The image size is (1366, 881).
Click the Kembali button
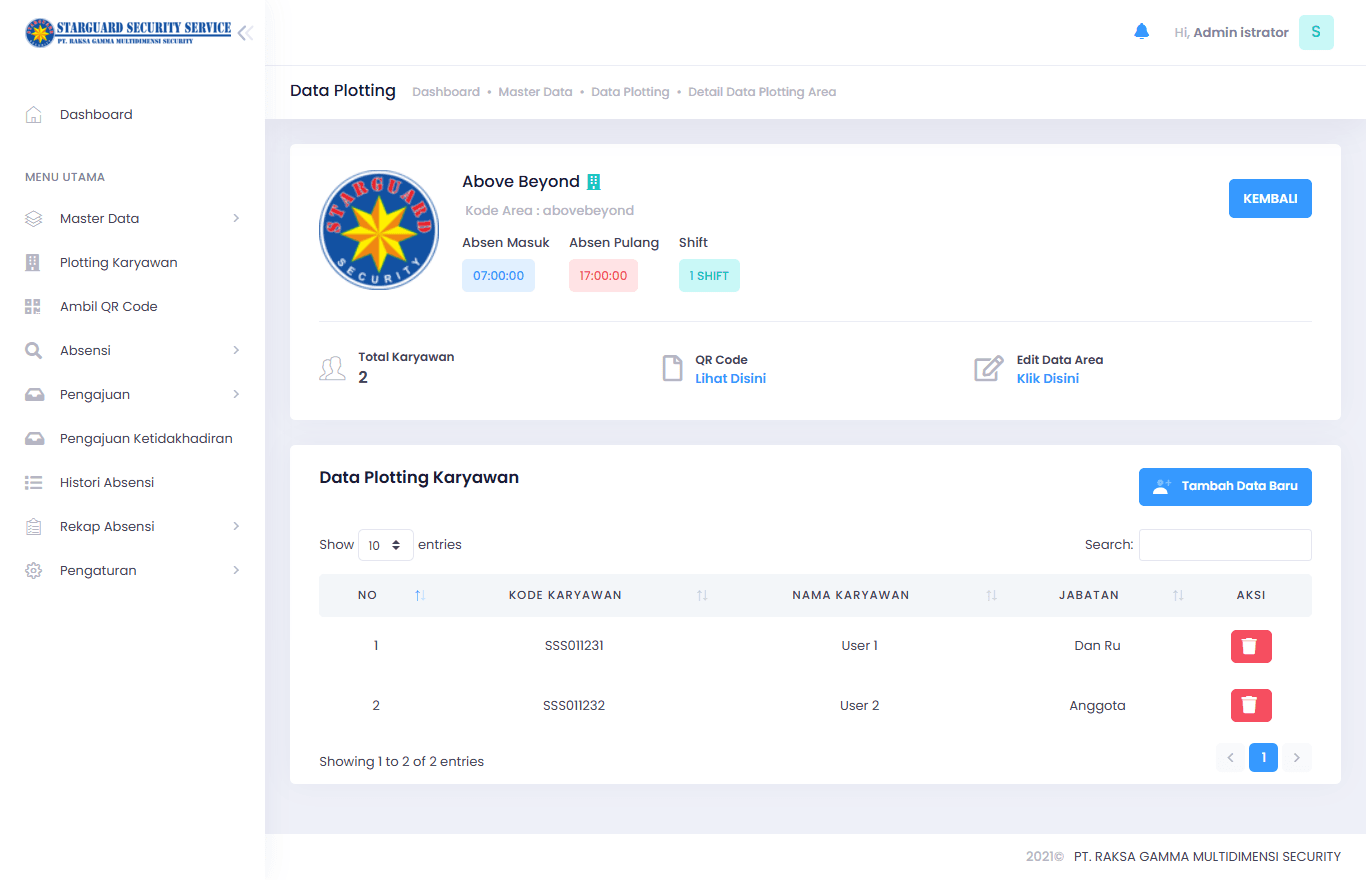coord(1270,199)
